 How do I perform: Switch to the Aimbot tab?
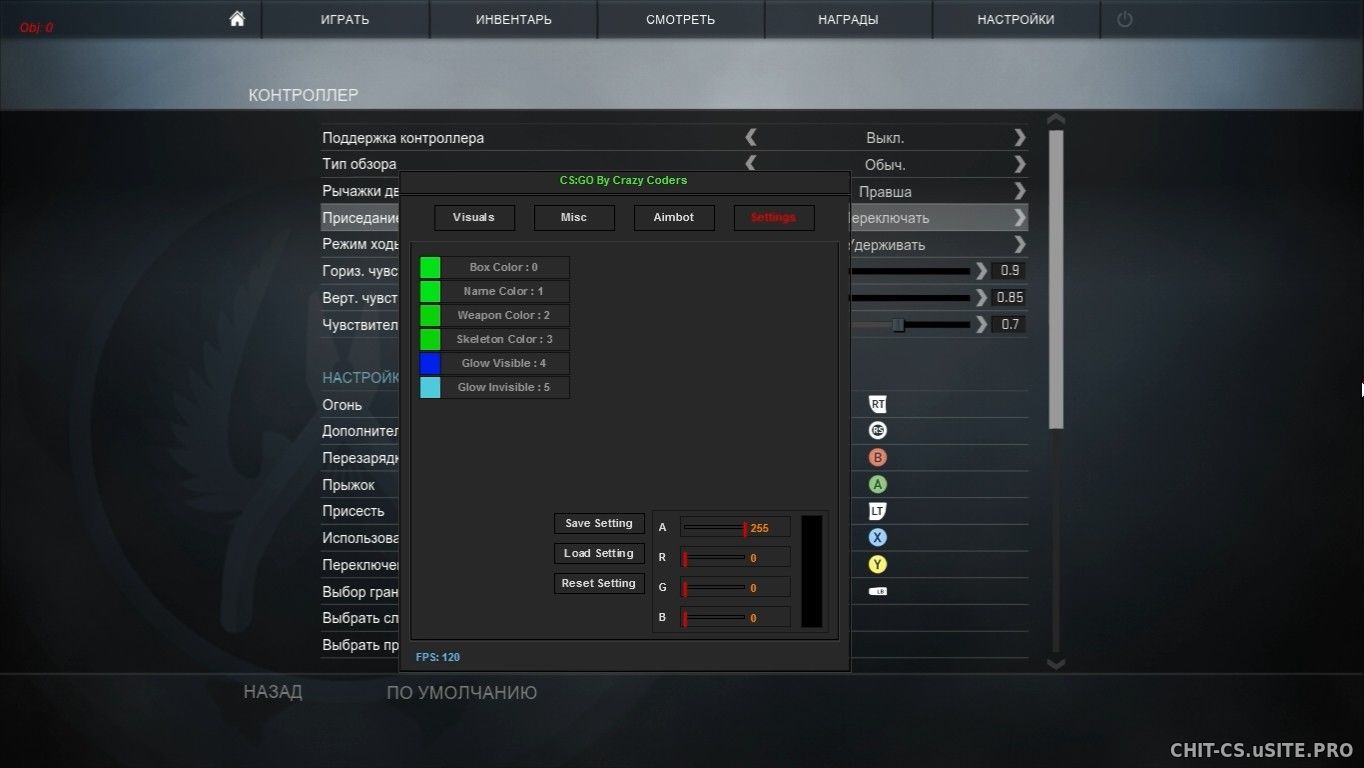point(674,217)
